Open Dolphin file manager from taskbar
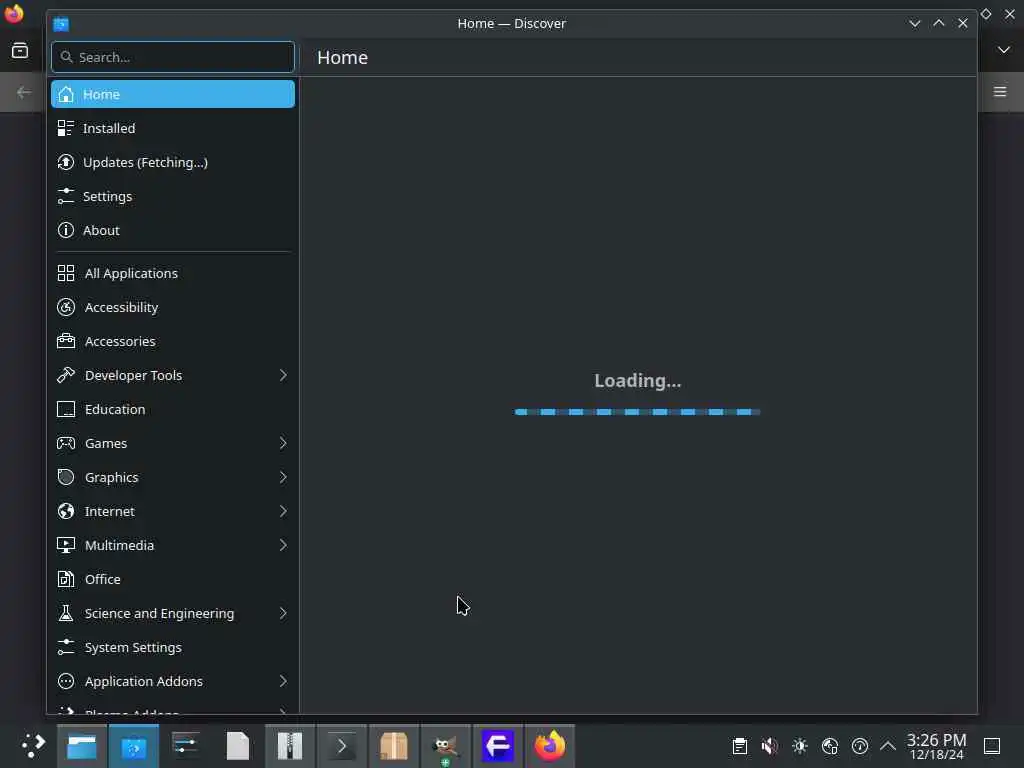The image size is (1024, 768). point(82,746)
